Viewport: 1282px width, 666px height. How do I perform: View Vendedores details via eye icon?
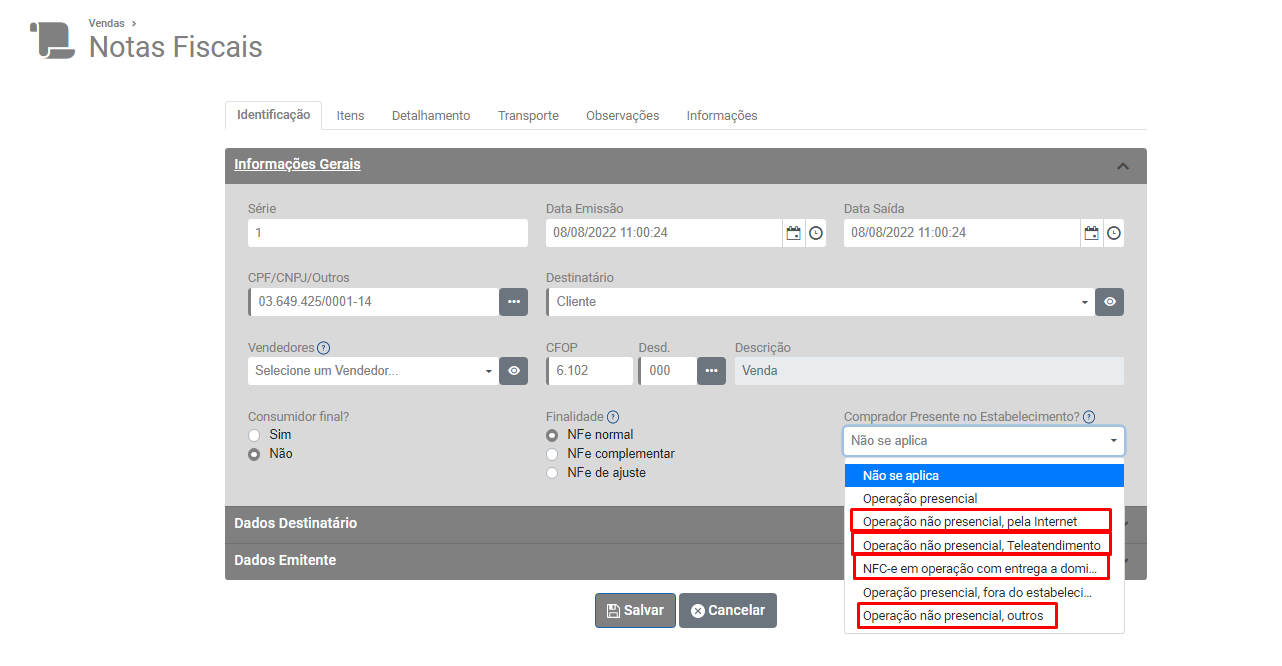coord(513,370)
